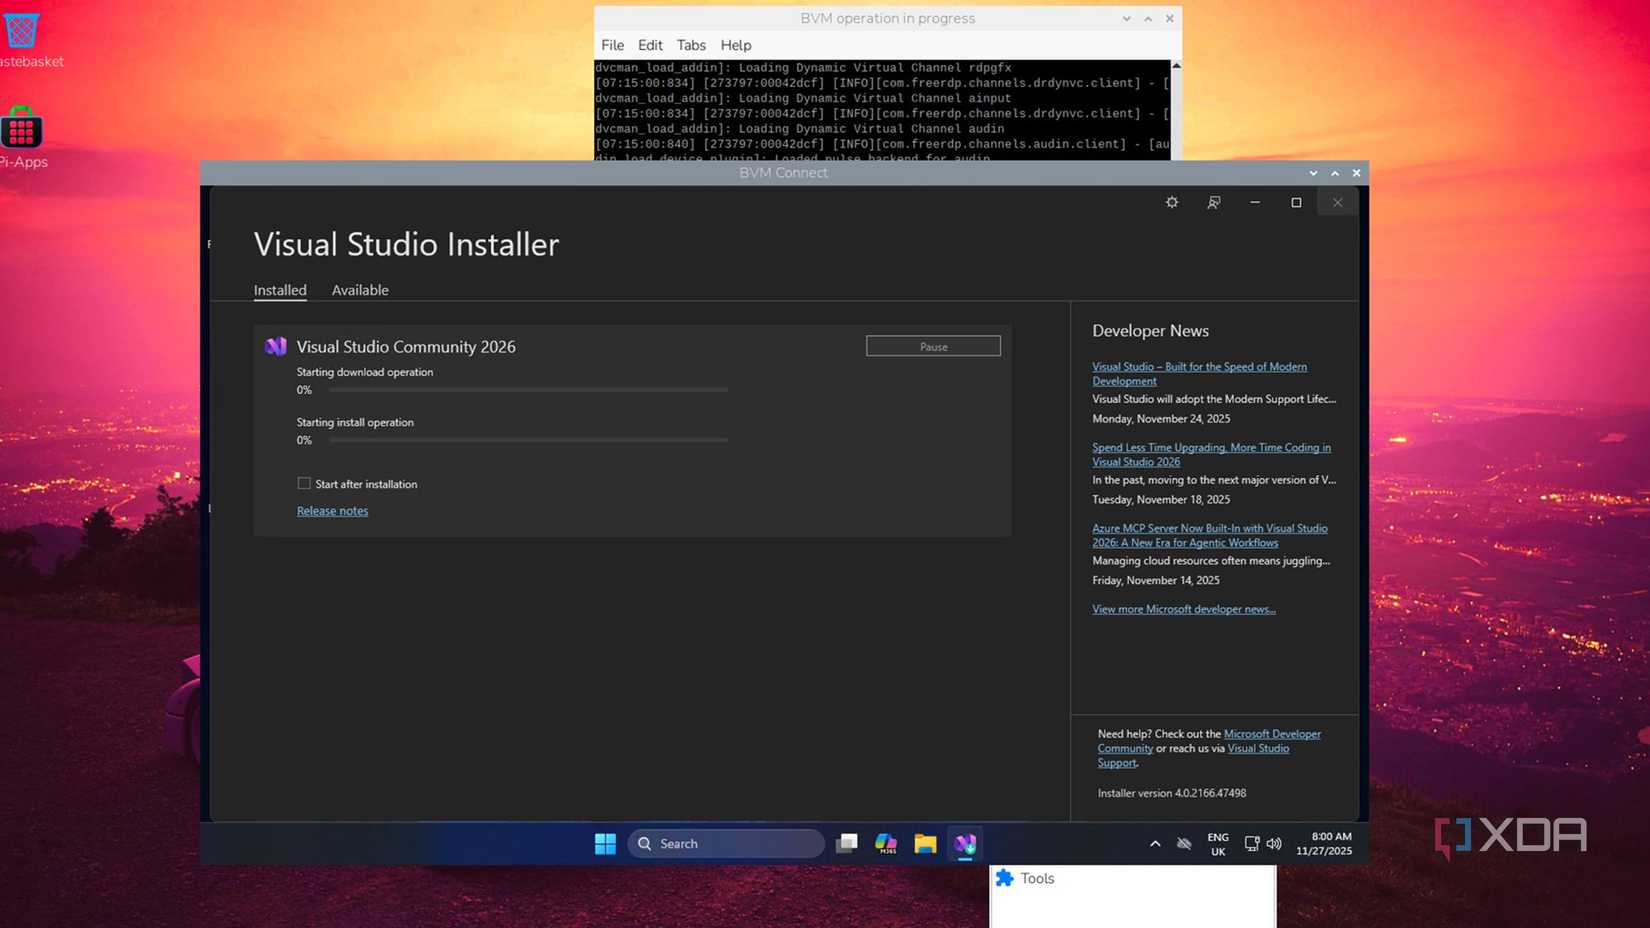Screen dimensions: 1650x928
Task: Open File Explorer from the taskbar
Action: click(x=924, y=843)
